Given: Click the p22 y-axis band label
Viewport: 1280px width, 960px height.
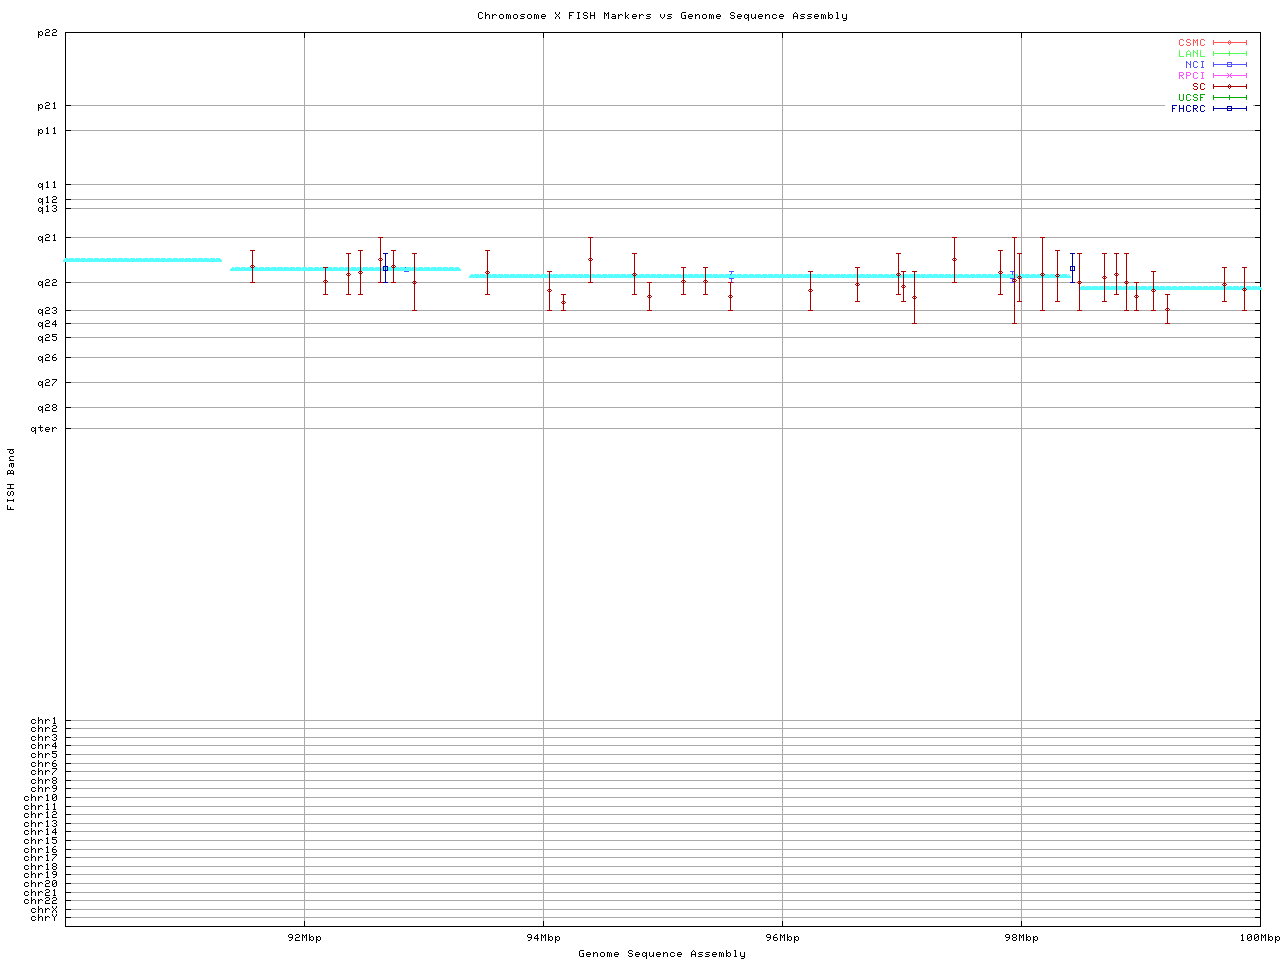Looking at the screenshot, I should tap(47, 33).
